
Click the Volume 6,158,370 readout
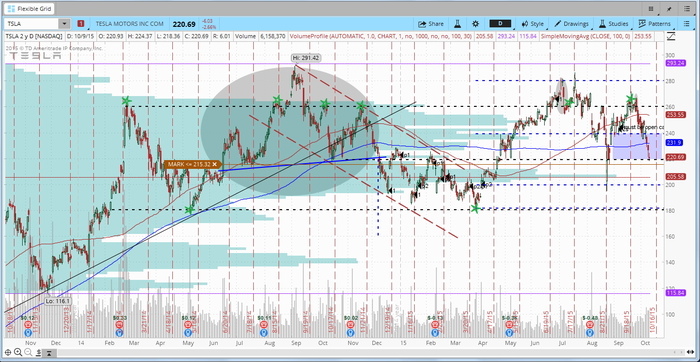coord(261,36)
